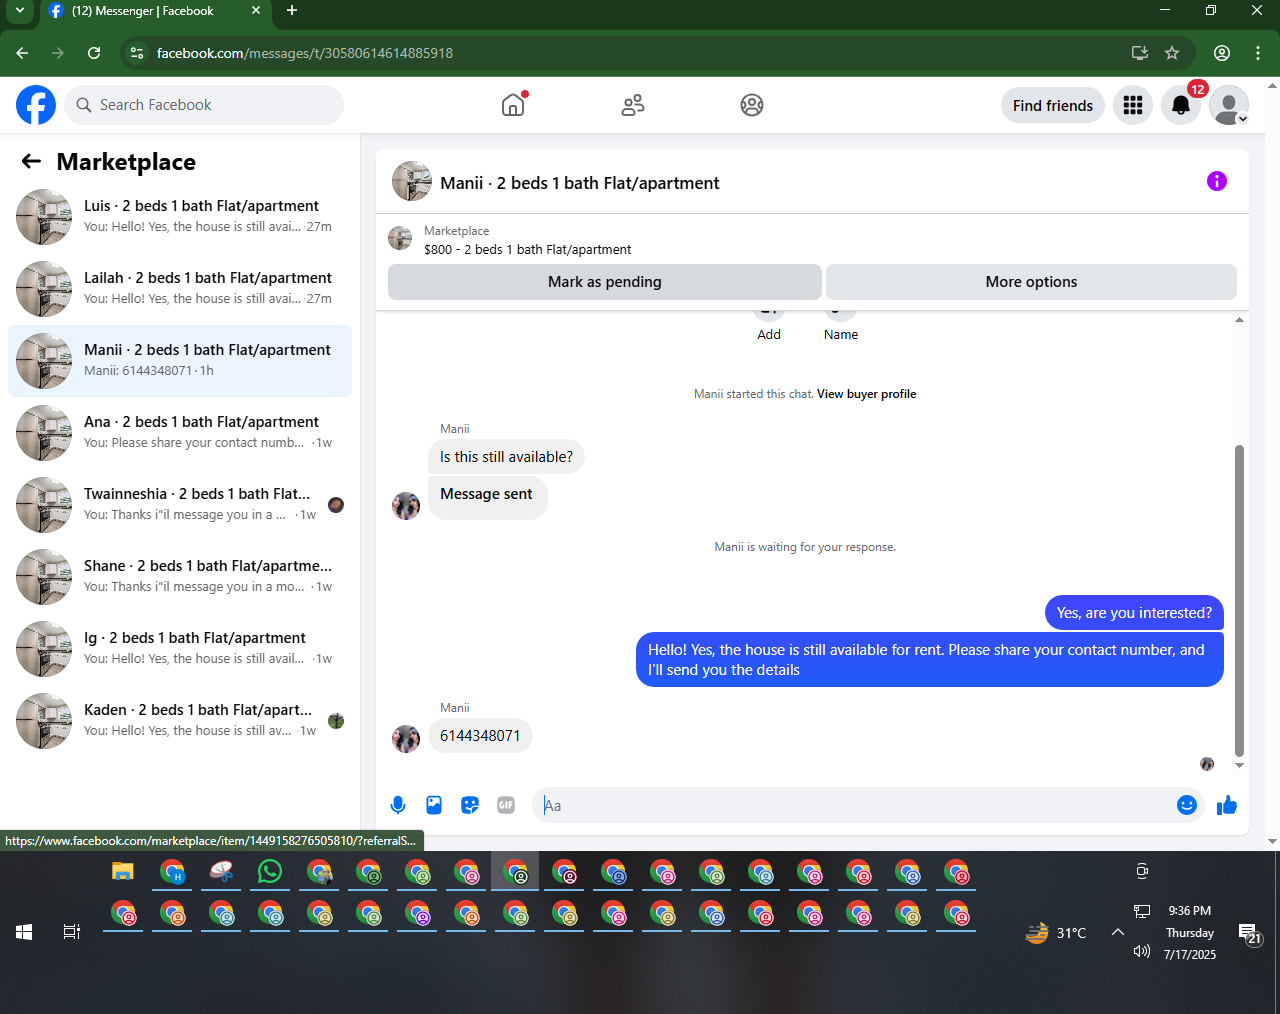Select the Manii conversation in list
This screenshot has width=1280, height=1014.
180,361
